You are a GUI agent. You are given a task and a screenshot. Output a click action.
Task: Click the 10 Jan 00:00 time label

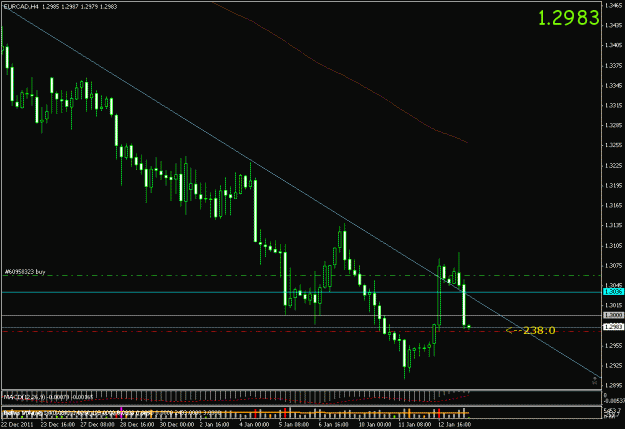[375, 425]
